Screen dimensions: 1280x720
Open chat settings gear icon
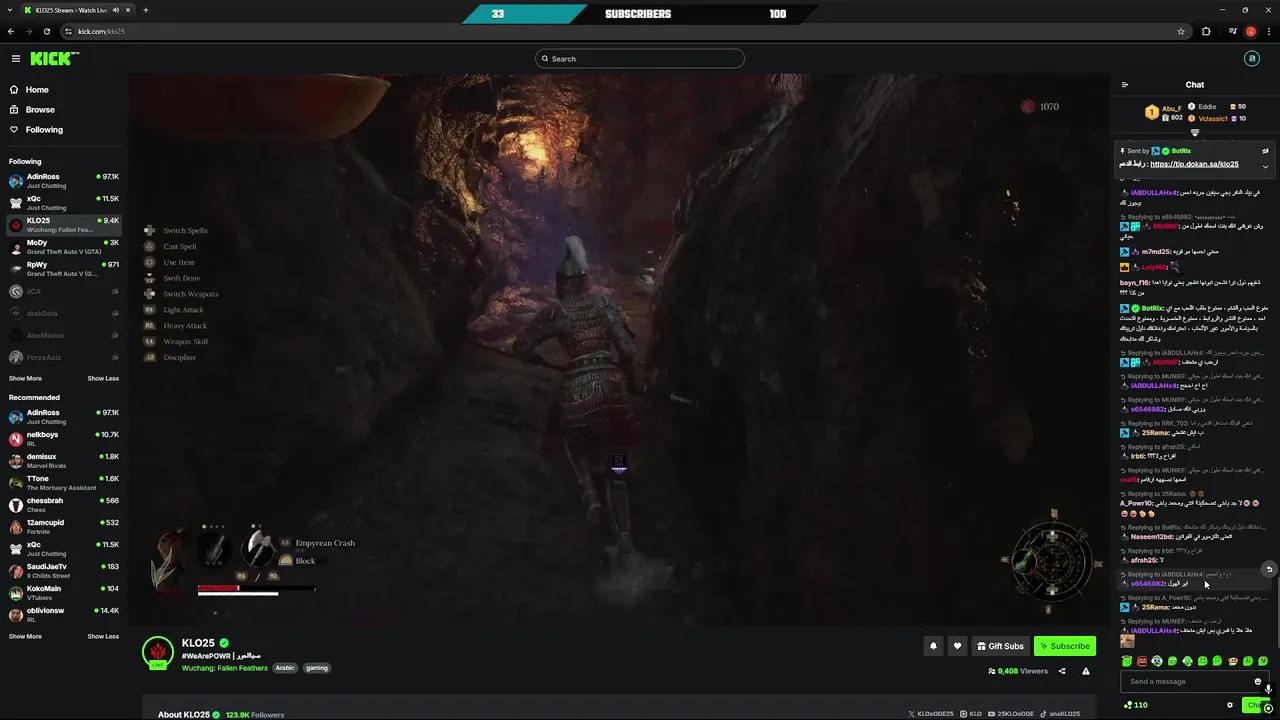[x=1230, y=705]
